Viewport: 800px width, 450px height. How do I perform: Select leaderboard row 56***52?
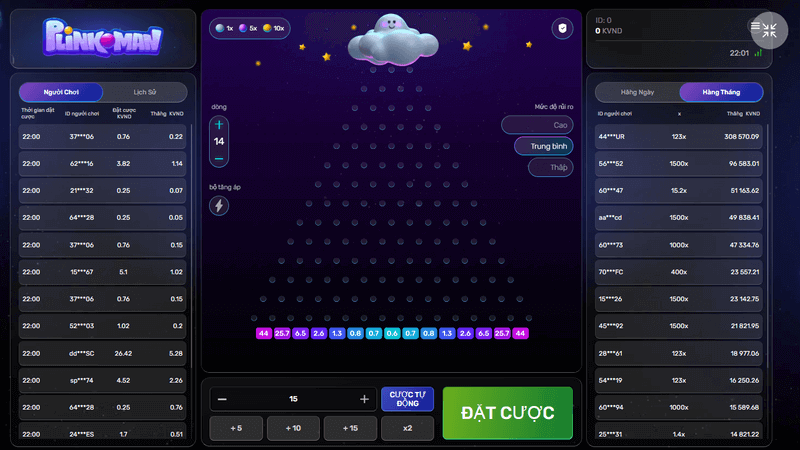point(679,164)
